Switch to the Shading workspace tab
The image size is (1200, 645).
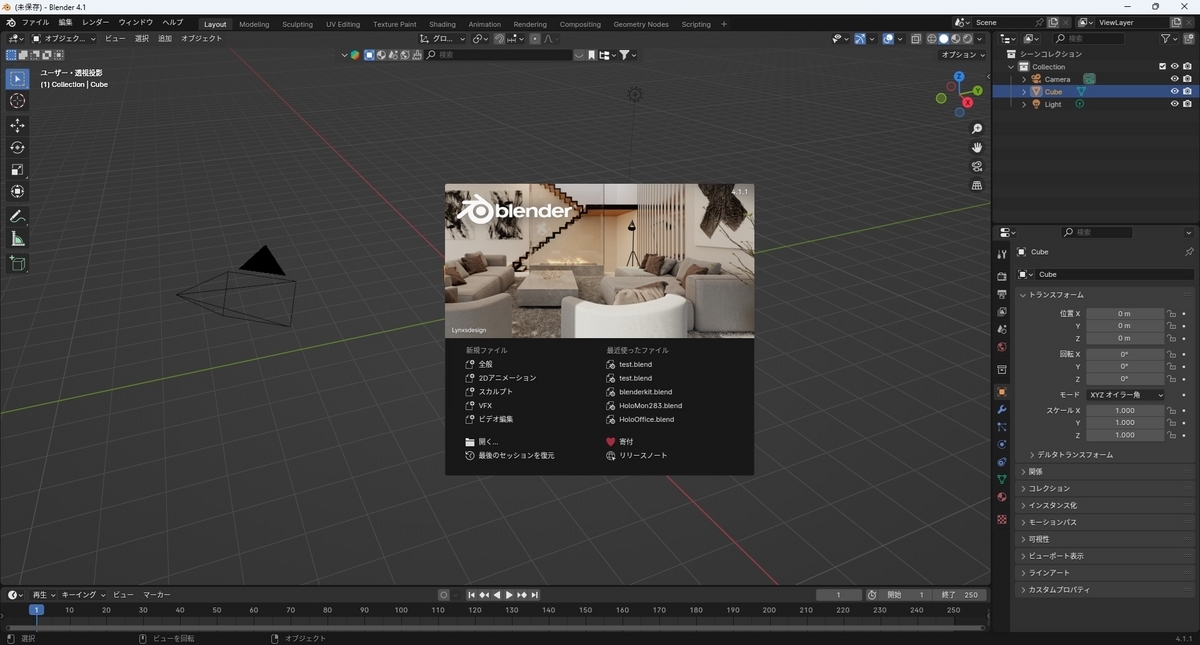coord(442,24)
